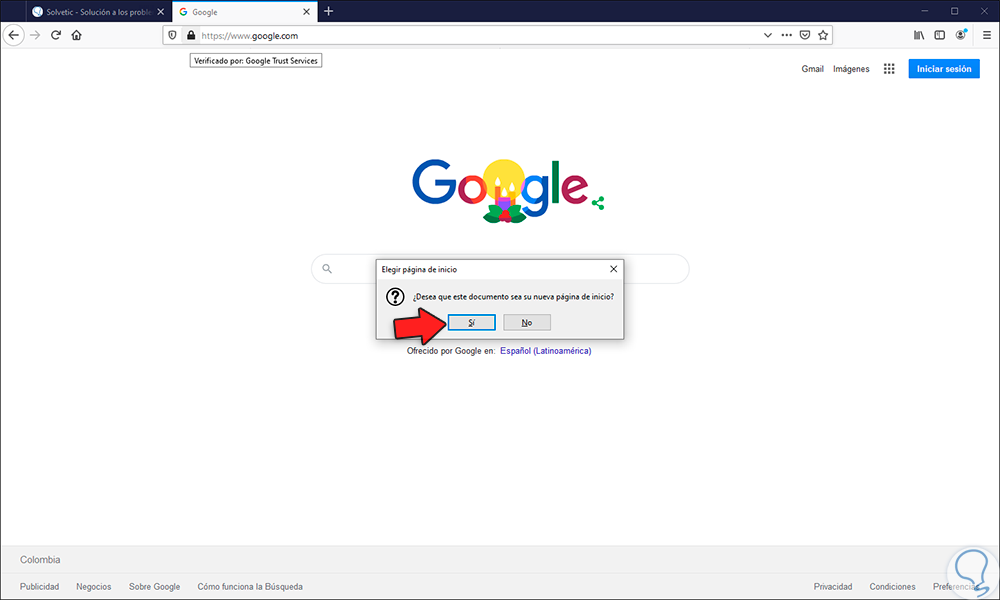The image size is (1000, 600).
Task: Click the Iniciar sesión button
Action: click(944, 69)
